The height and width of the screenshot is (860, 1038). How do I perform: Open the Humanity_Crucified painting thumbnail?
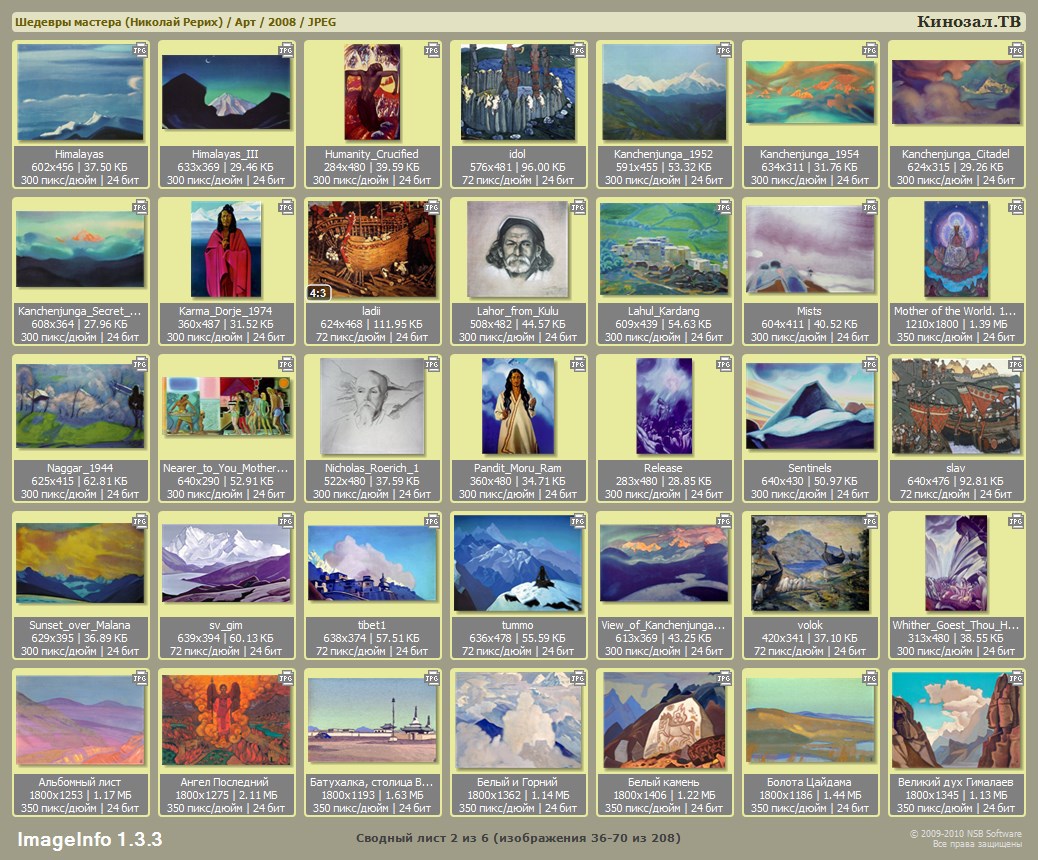(x=372, y=92)
